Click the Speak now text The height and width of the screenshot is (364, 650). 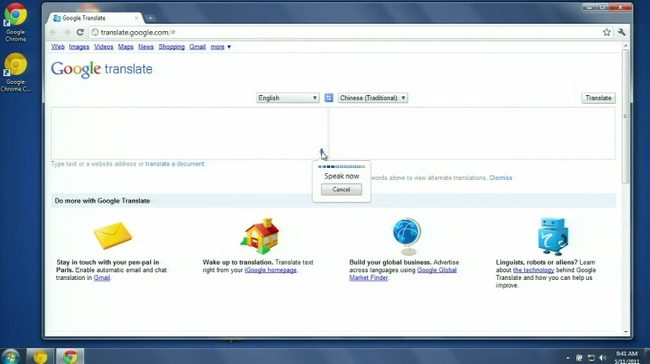pos(342,176)
